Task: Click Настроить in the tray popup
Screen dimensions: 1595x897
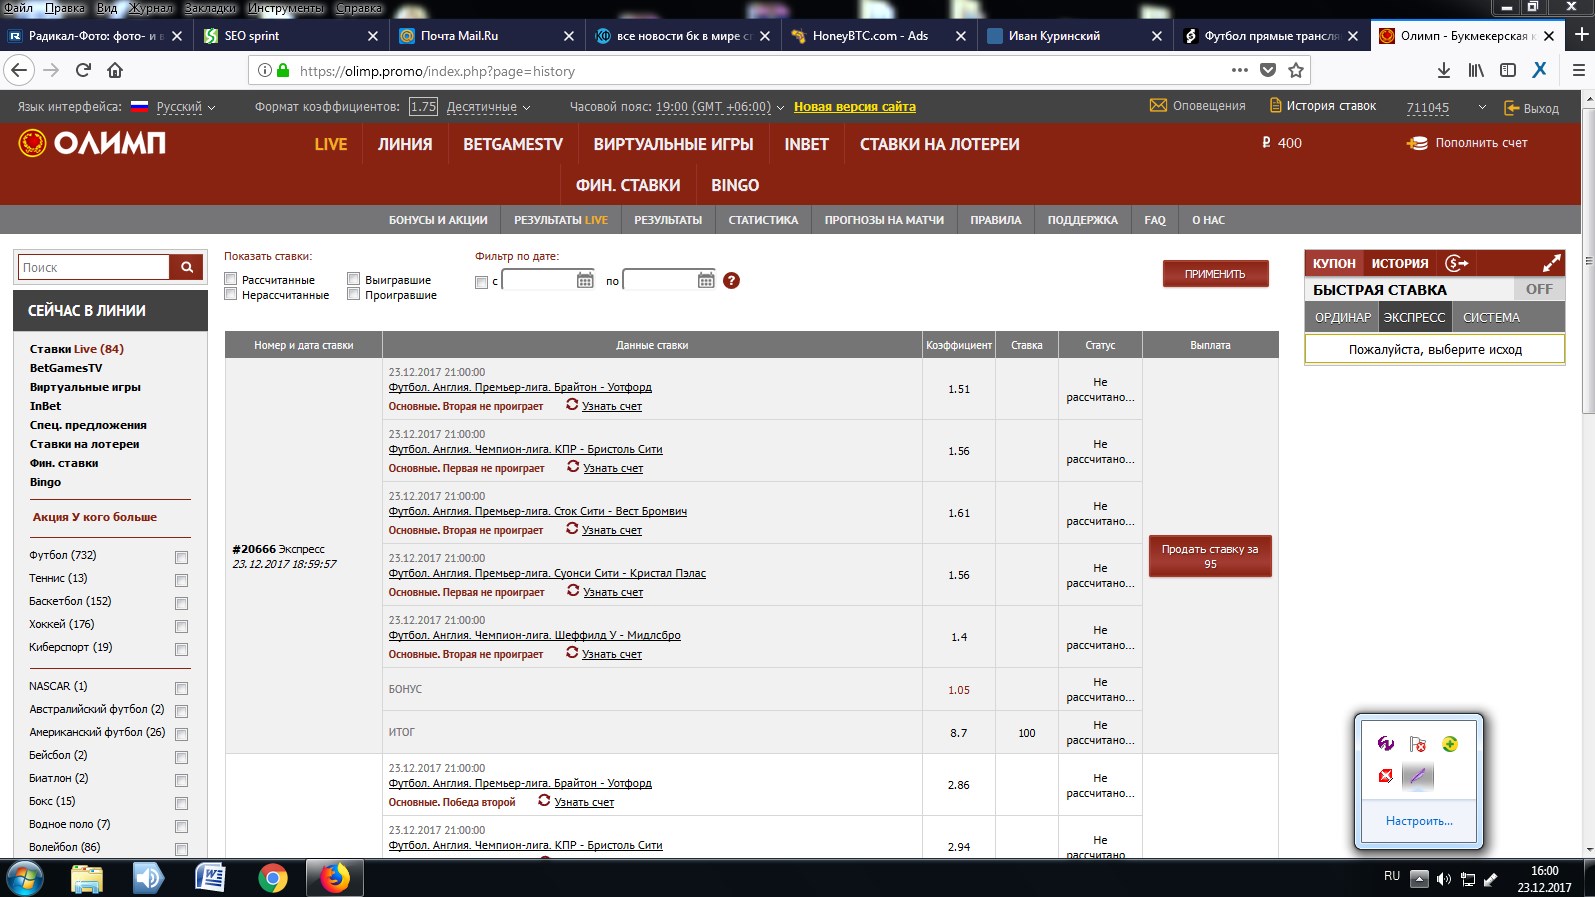Action: click(x=1419, y=821)
